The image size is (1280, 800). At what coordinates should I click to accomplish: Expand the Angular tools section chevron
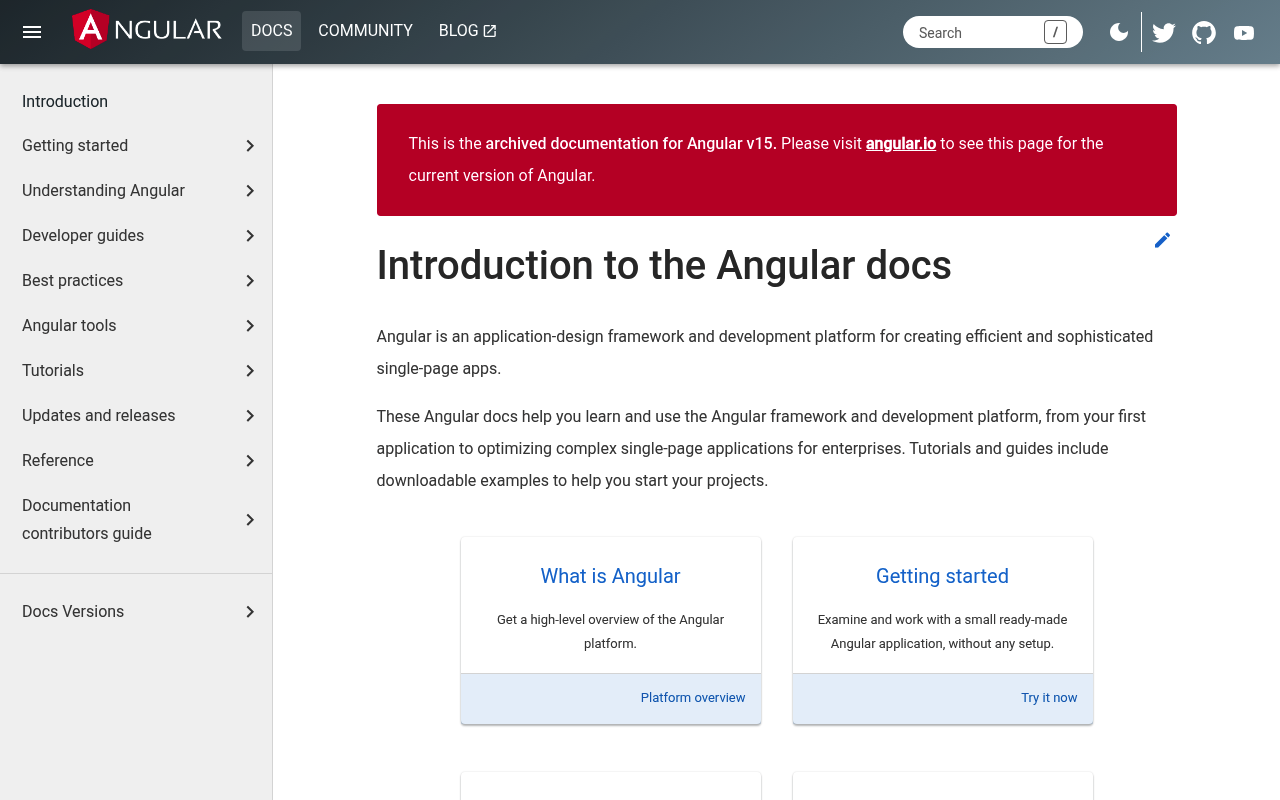coord(250,326)
